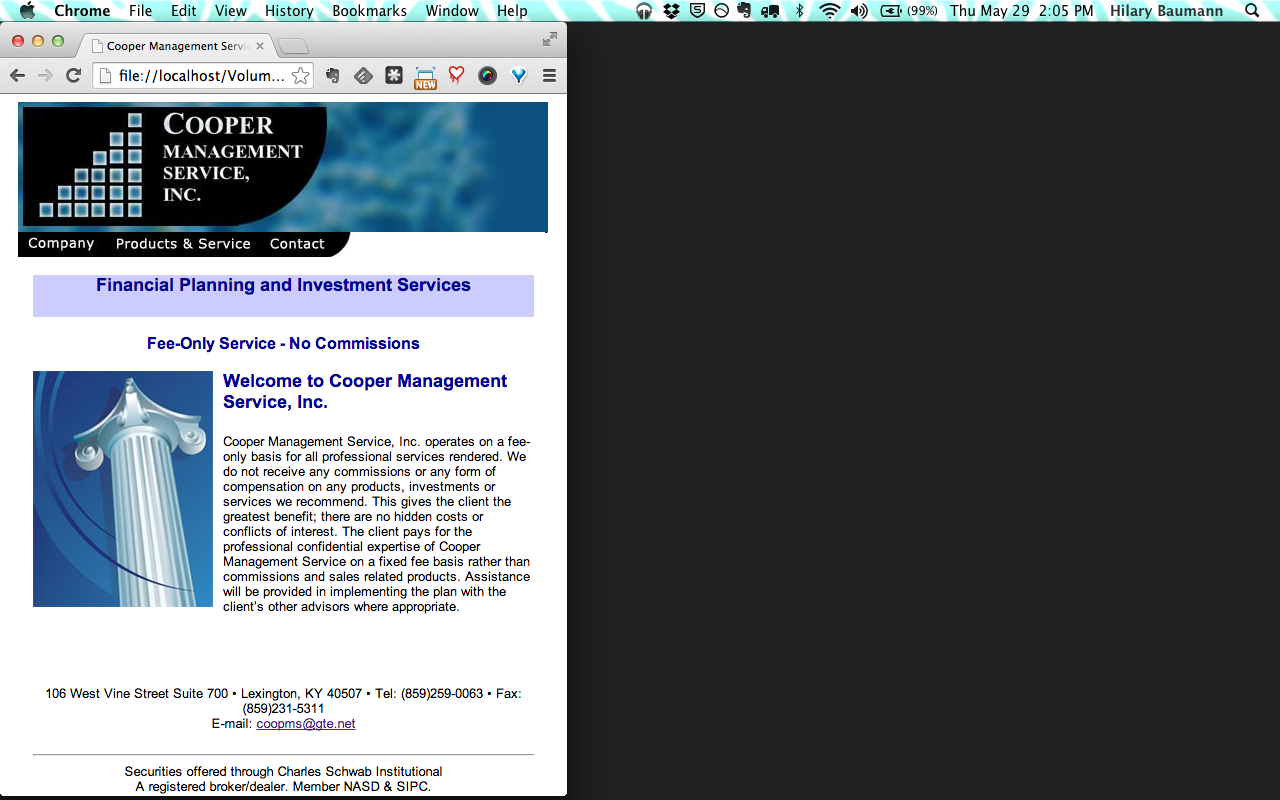Reload the current page

[73, 76]
